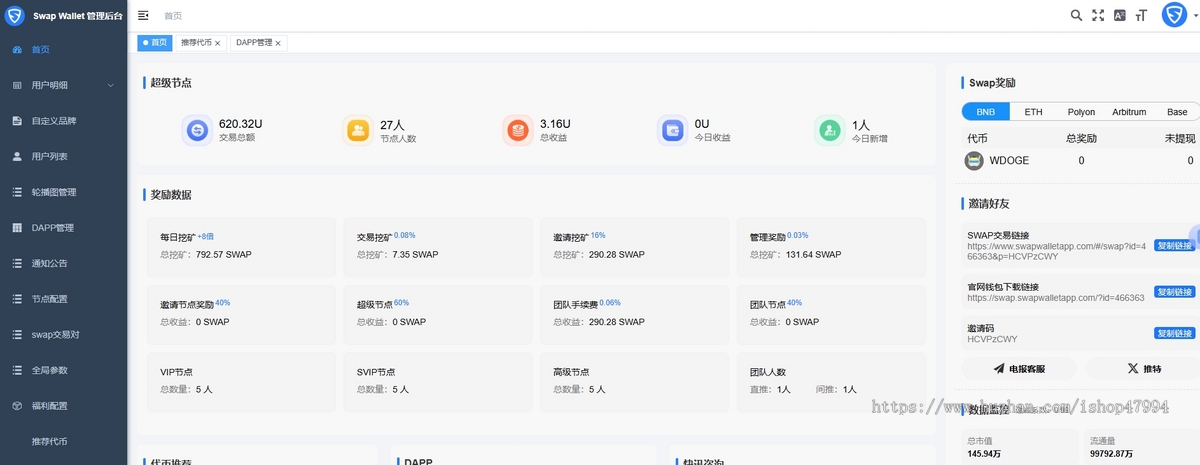Enter fullscreen with the expand icon
Image resolution: width=1200 pixels, height=465 pixels.
pyautogui.click(x=1098, y=15)
